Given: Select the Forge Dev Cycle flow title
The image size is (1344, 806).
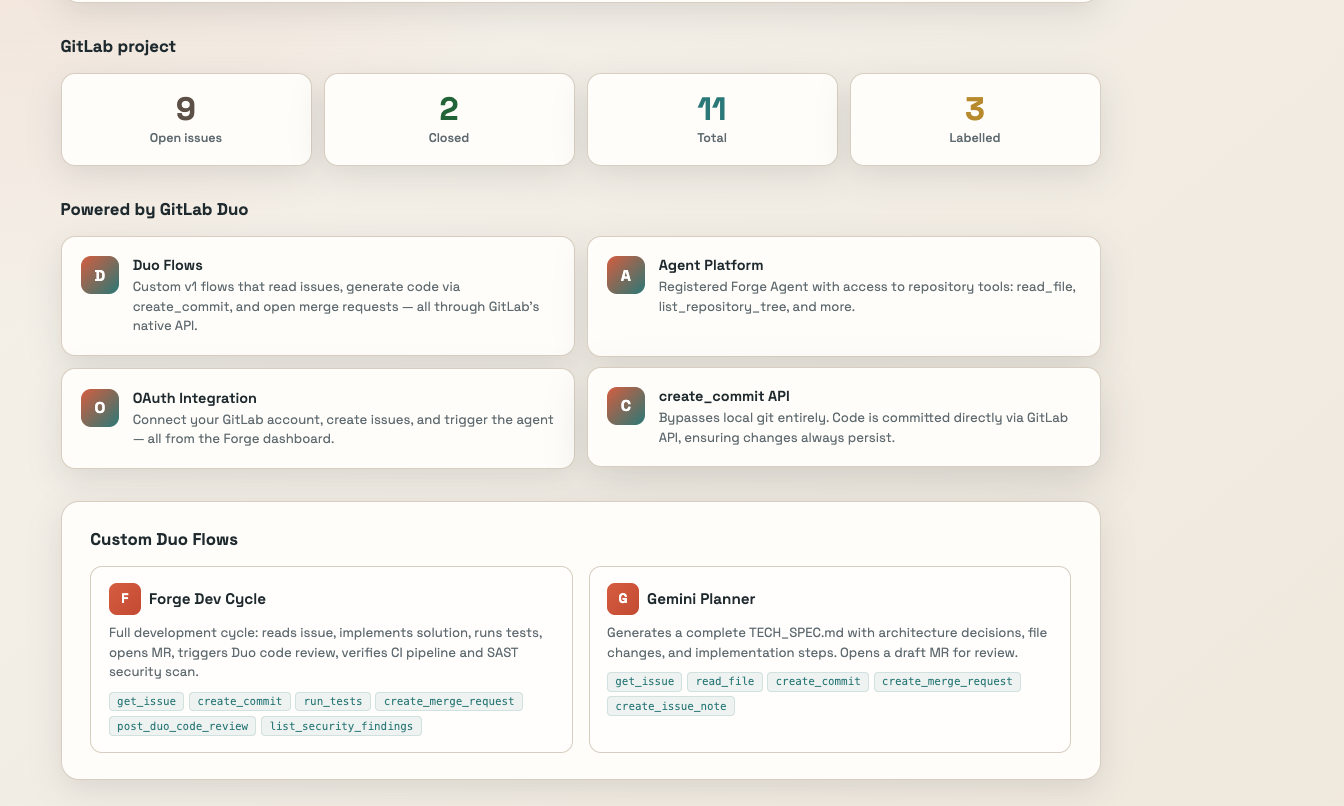Looking at the screenshot, I should point(207,599).
